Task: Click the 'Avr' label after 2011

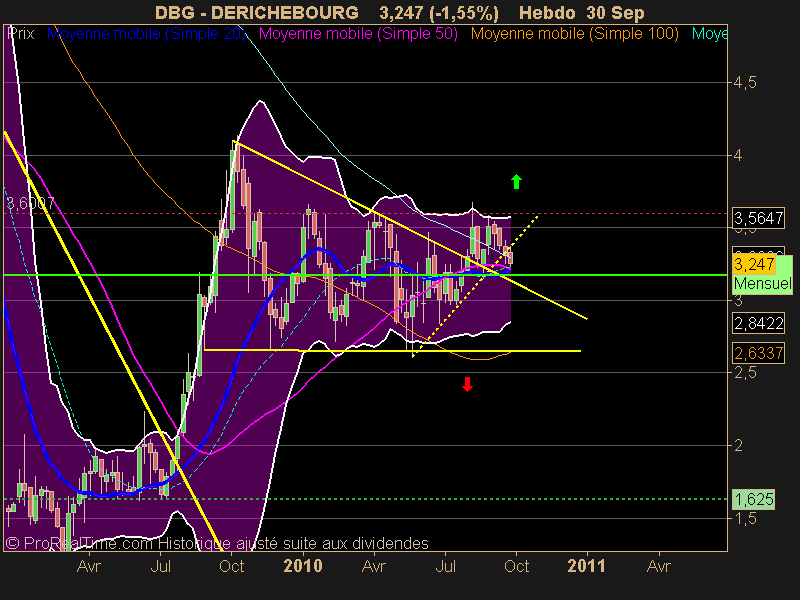Action: click(x=659, y=566)
